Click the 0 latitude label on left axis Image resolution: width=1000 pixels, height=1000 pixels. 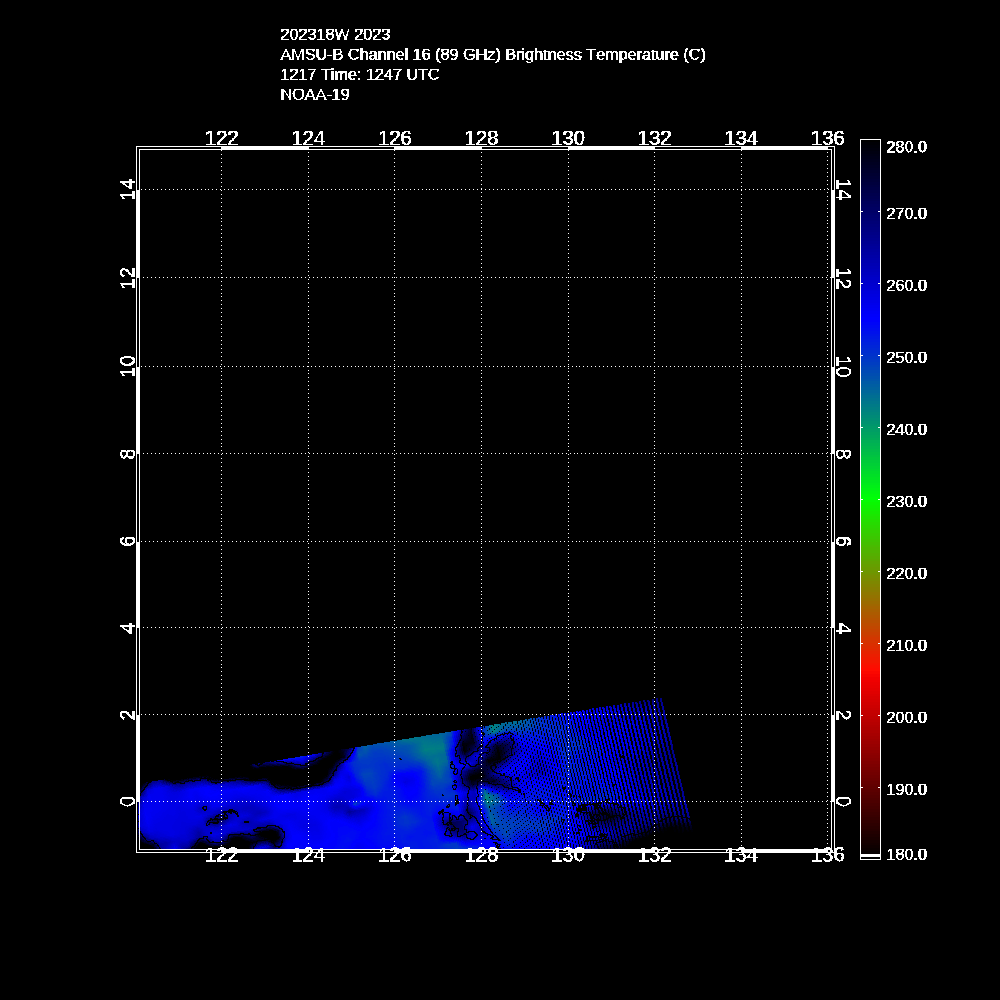coord(127,801)
